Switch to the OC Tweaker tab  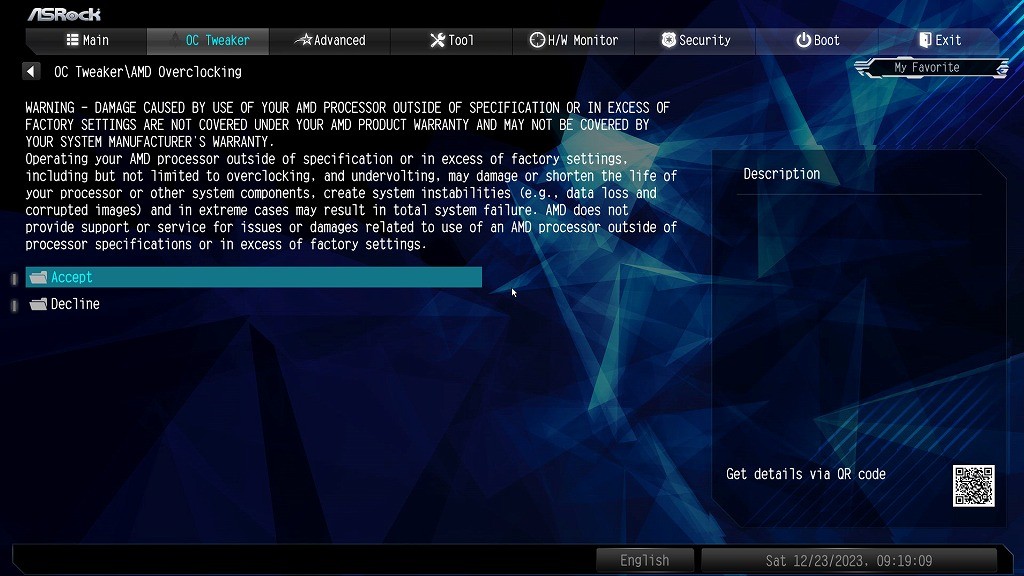click(208, 40)
